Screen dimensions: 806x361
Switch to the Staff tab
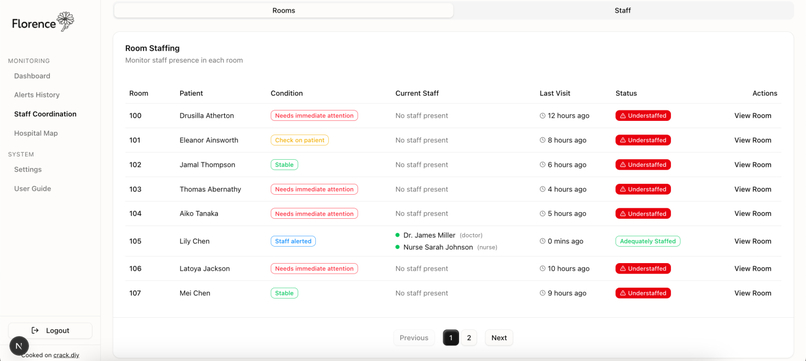point(622,10)
